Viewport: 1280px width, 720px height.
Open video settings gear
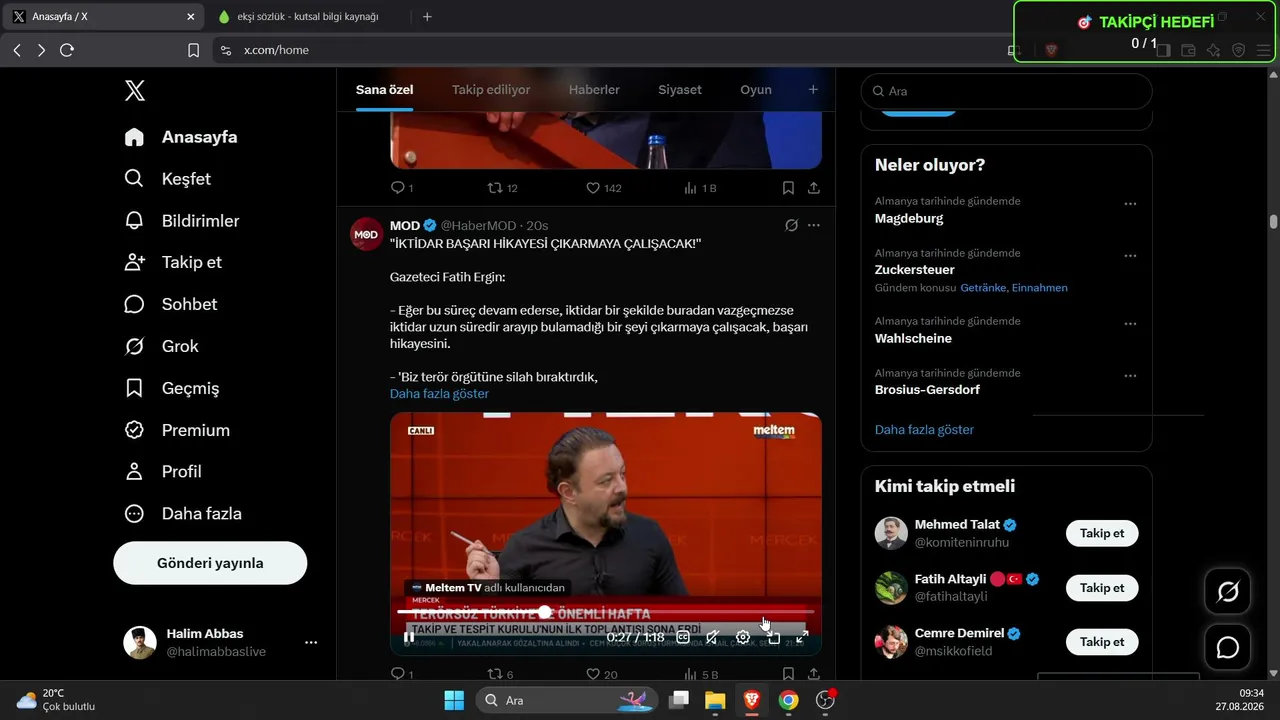pyautogui.click(x=743, y=637)
